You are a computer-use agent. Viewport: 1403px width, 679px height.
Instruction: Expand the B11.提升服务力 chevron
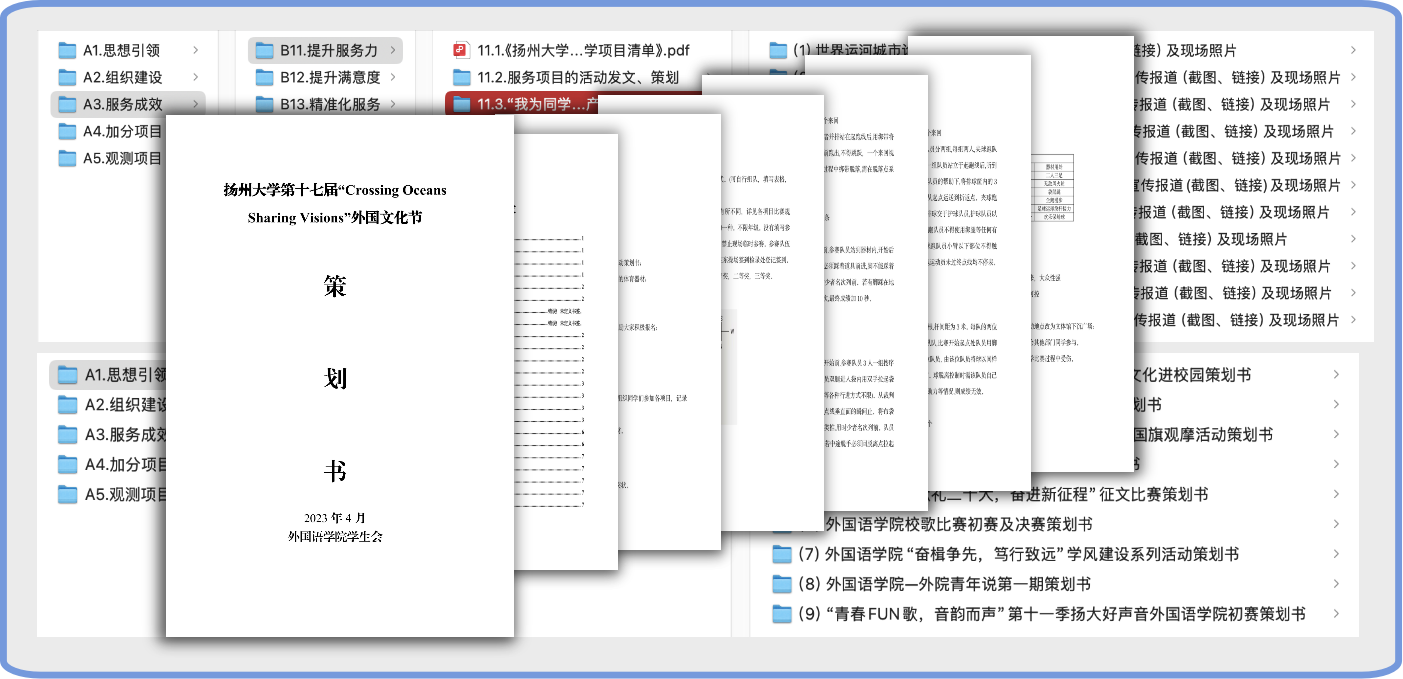[x=392, y=50]
